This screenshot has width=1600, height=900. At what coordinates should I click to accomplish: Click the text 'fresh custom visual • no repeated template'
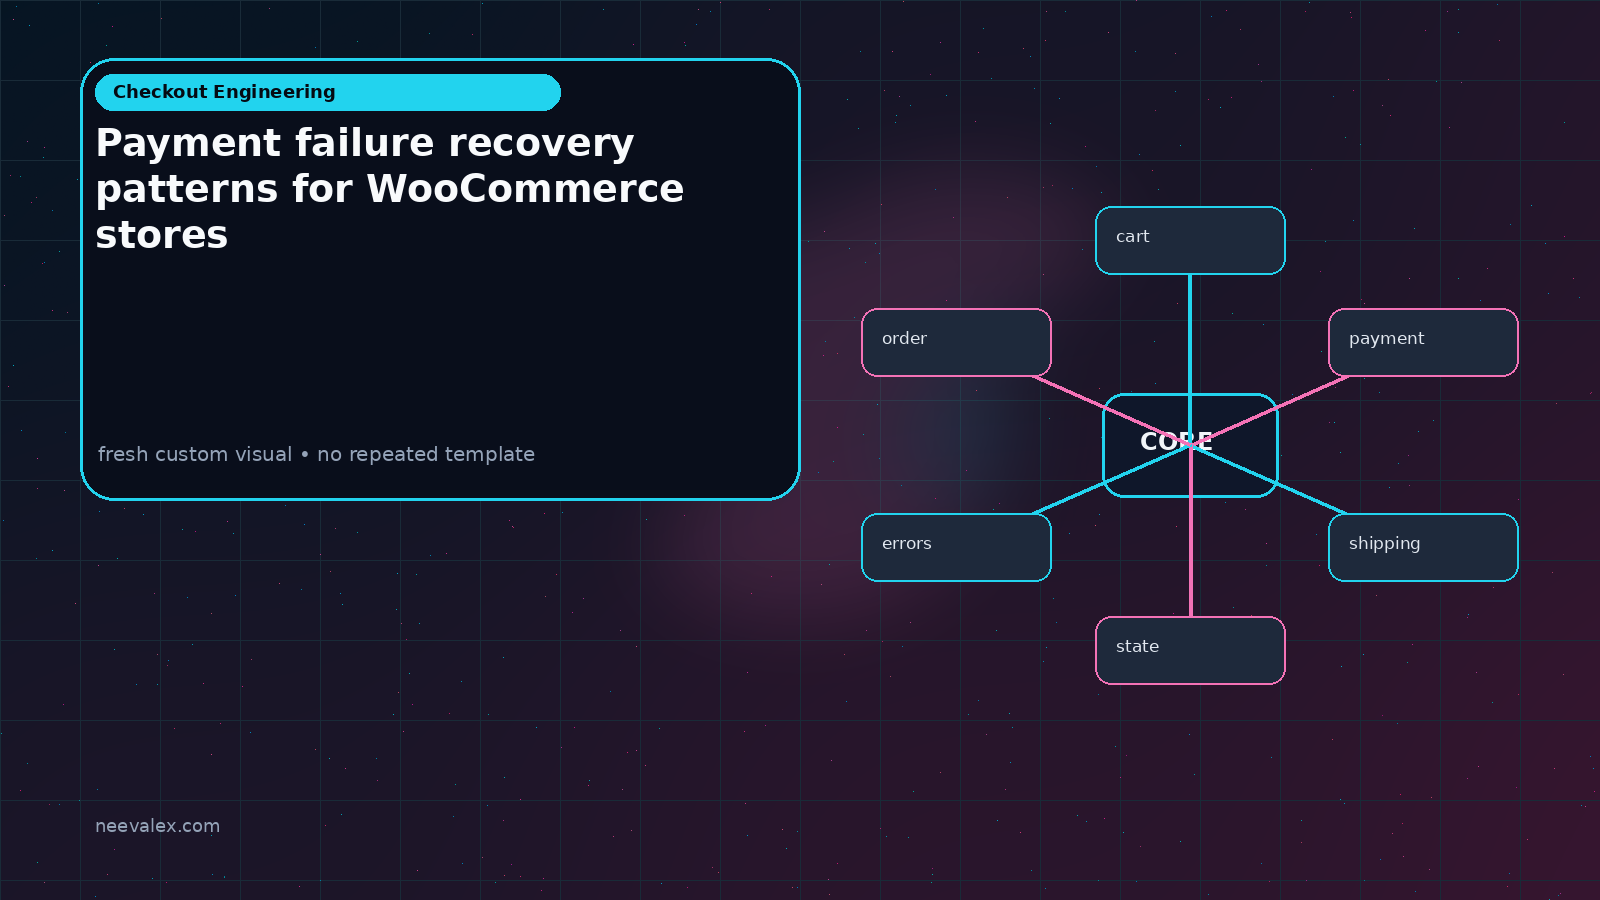tap(316, 454)
